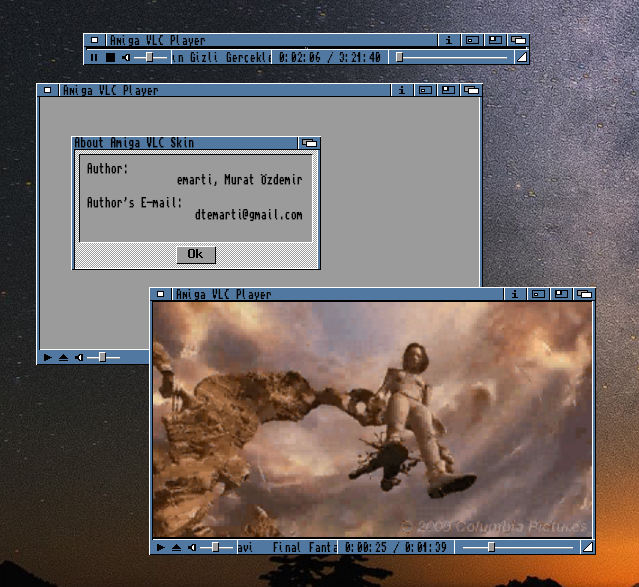This screenshot has width=639, height=587.
Task: Adjust volume slider in middle gray player
Action: coord(103,357)
